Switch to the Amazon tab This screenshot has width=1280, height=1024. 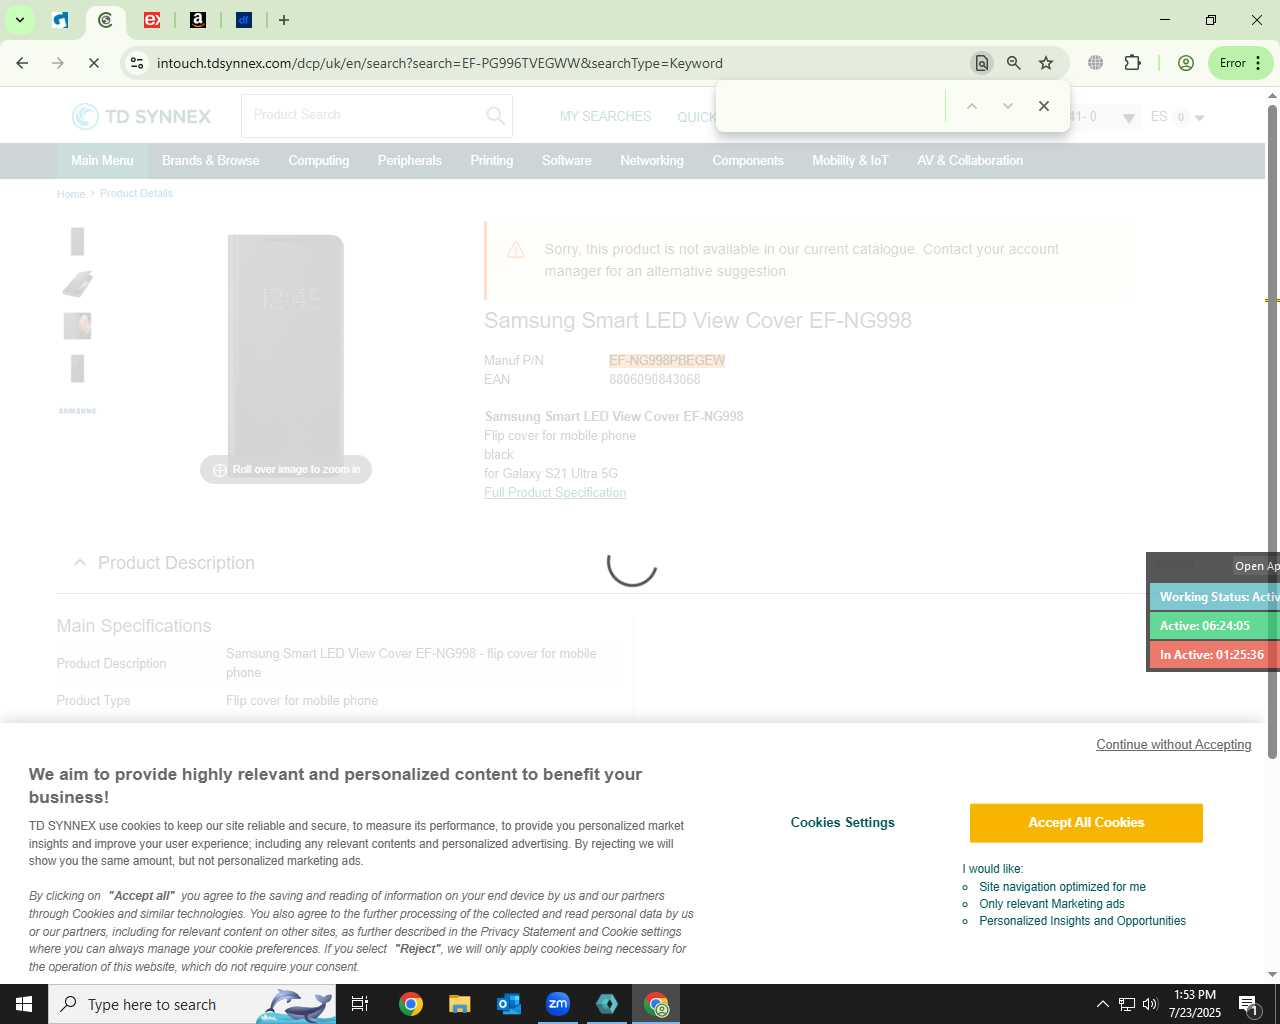[198, 20]
